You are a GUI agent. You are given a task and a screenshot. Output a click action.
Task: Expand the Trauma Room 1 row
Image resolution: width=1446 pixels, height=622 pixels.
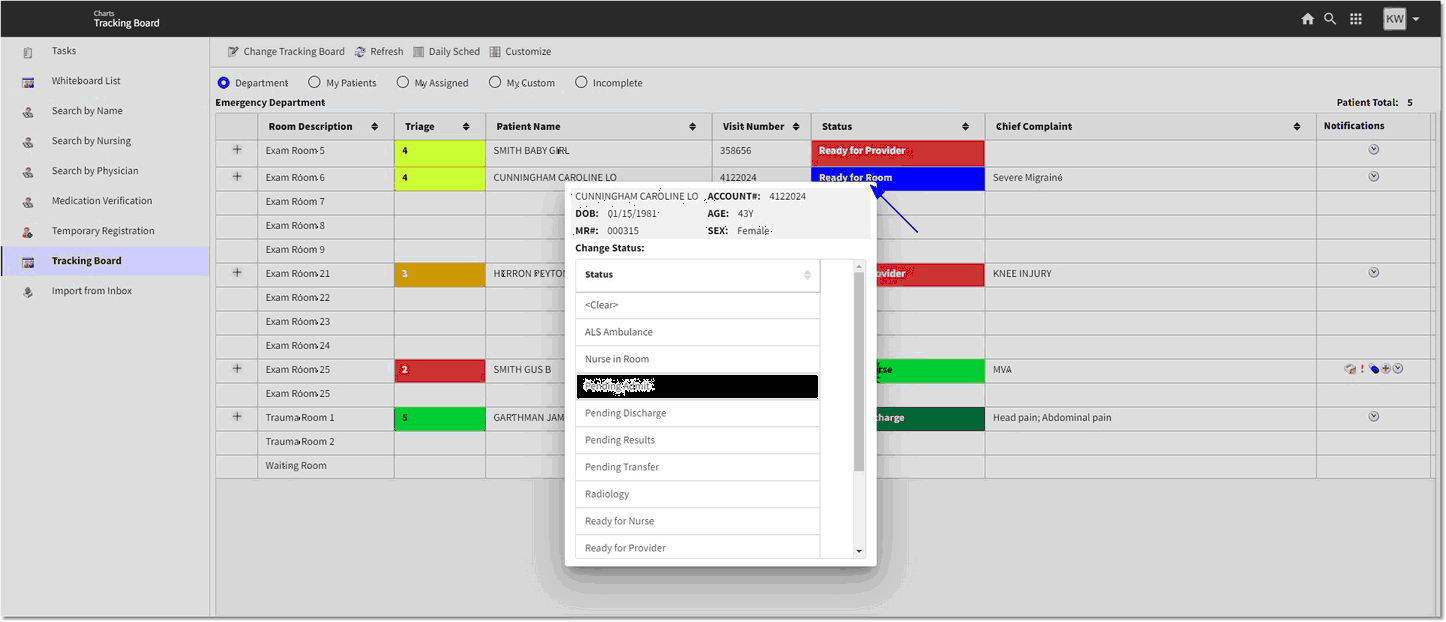pyautogui.click(x=237, y=417)
